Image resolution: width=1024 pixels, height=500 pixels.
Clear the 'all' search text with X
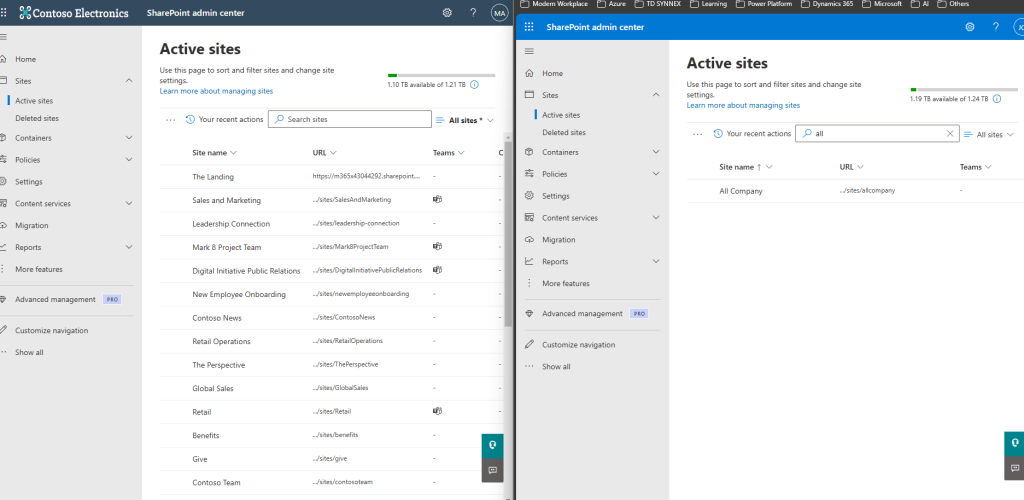(950, 133)
